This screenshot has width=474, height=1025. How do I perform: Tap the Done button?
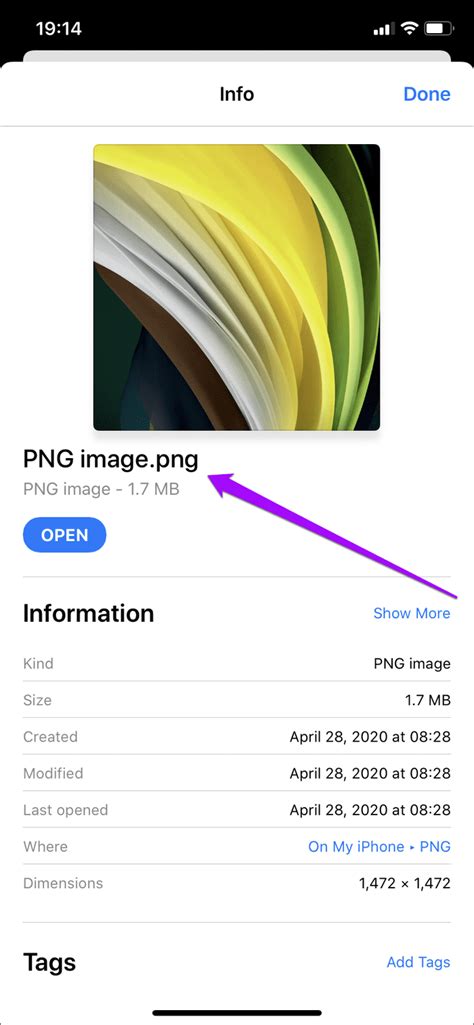426,94
